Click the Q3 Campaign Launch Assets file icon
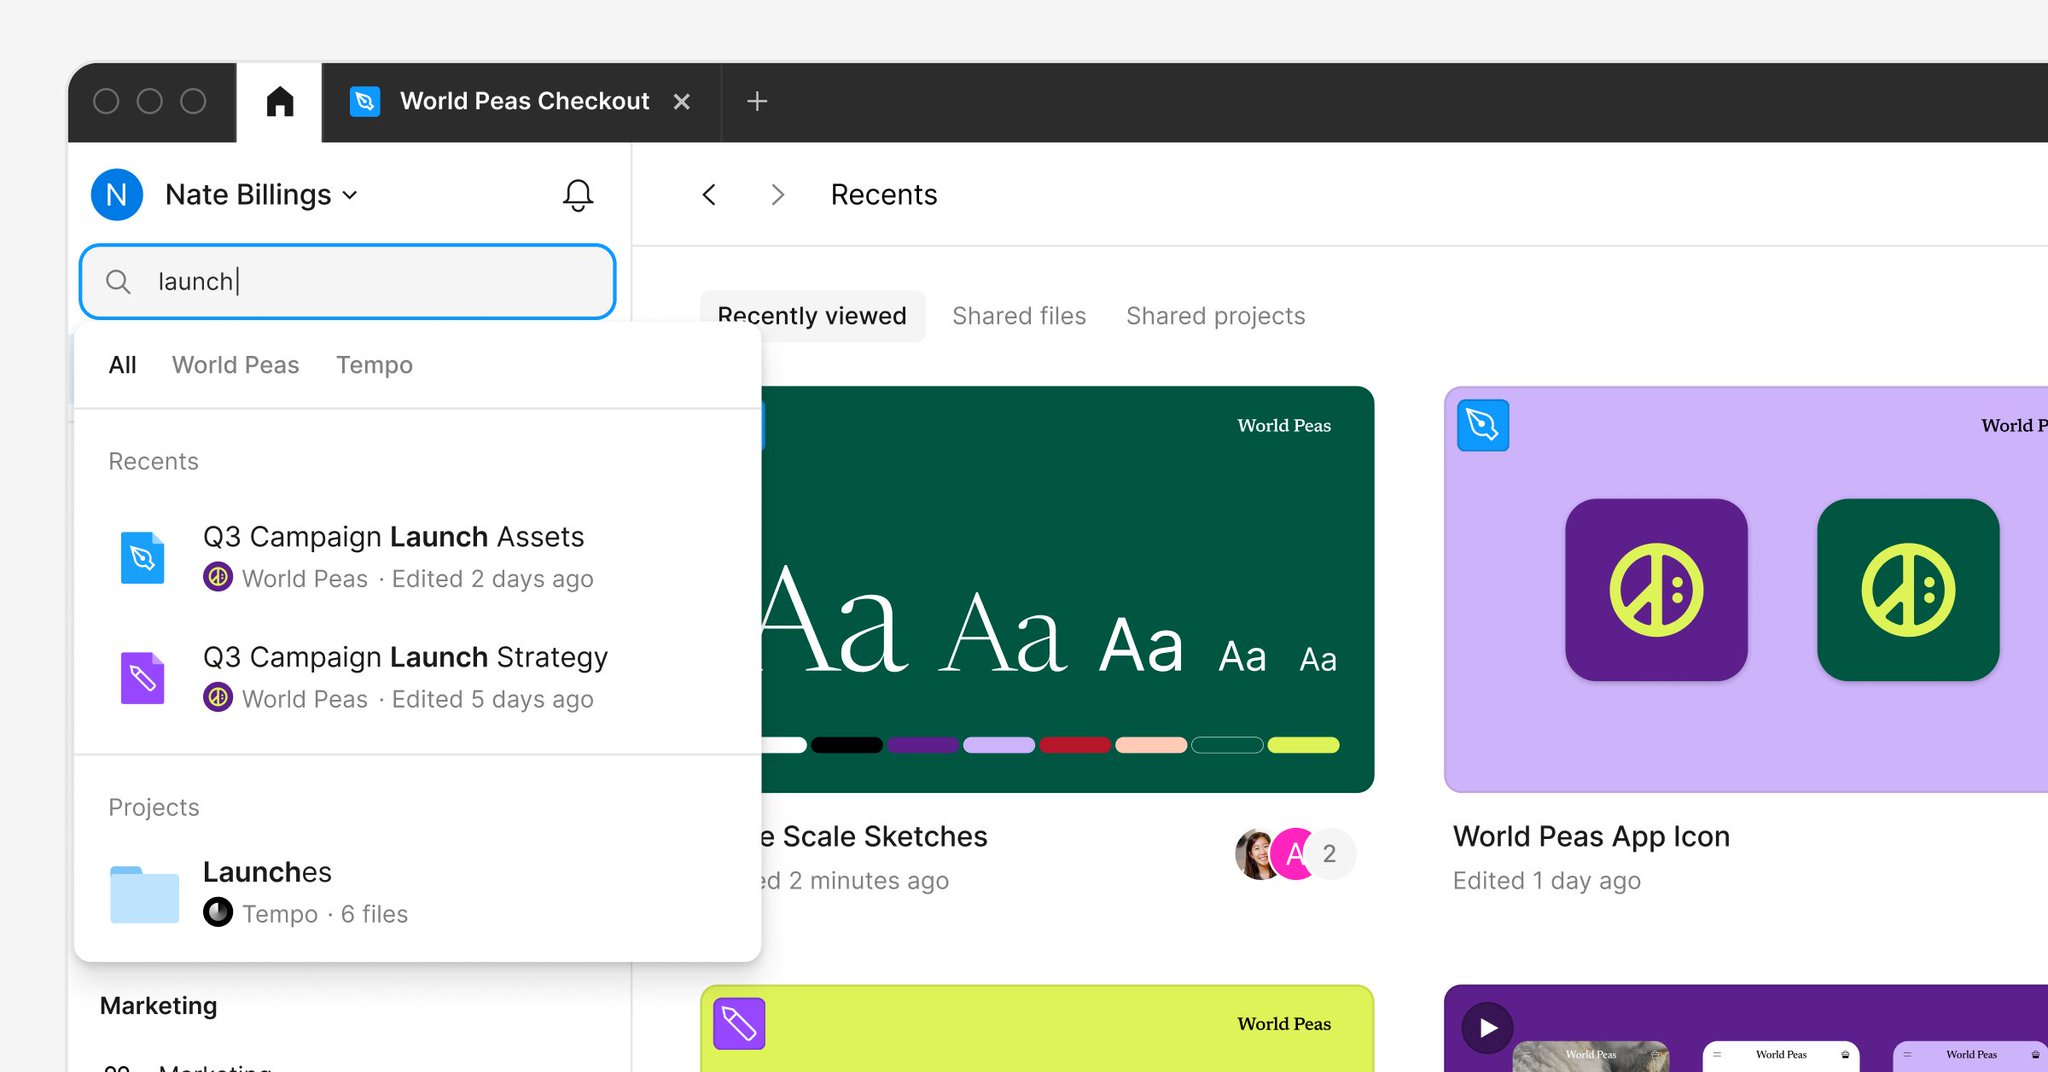The height and width of the screenshot is (1072, 2048). click(143, 557)
